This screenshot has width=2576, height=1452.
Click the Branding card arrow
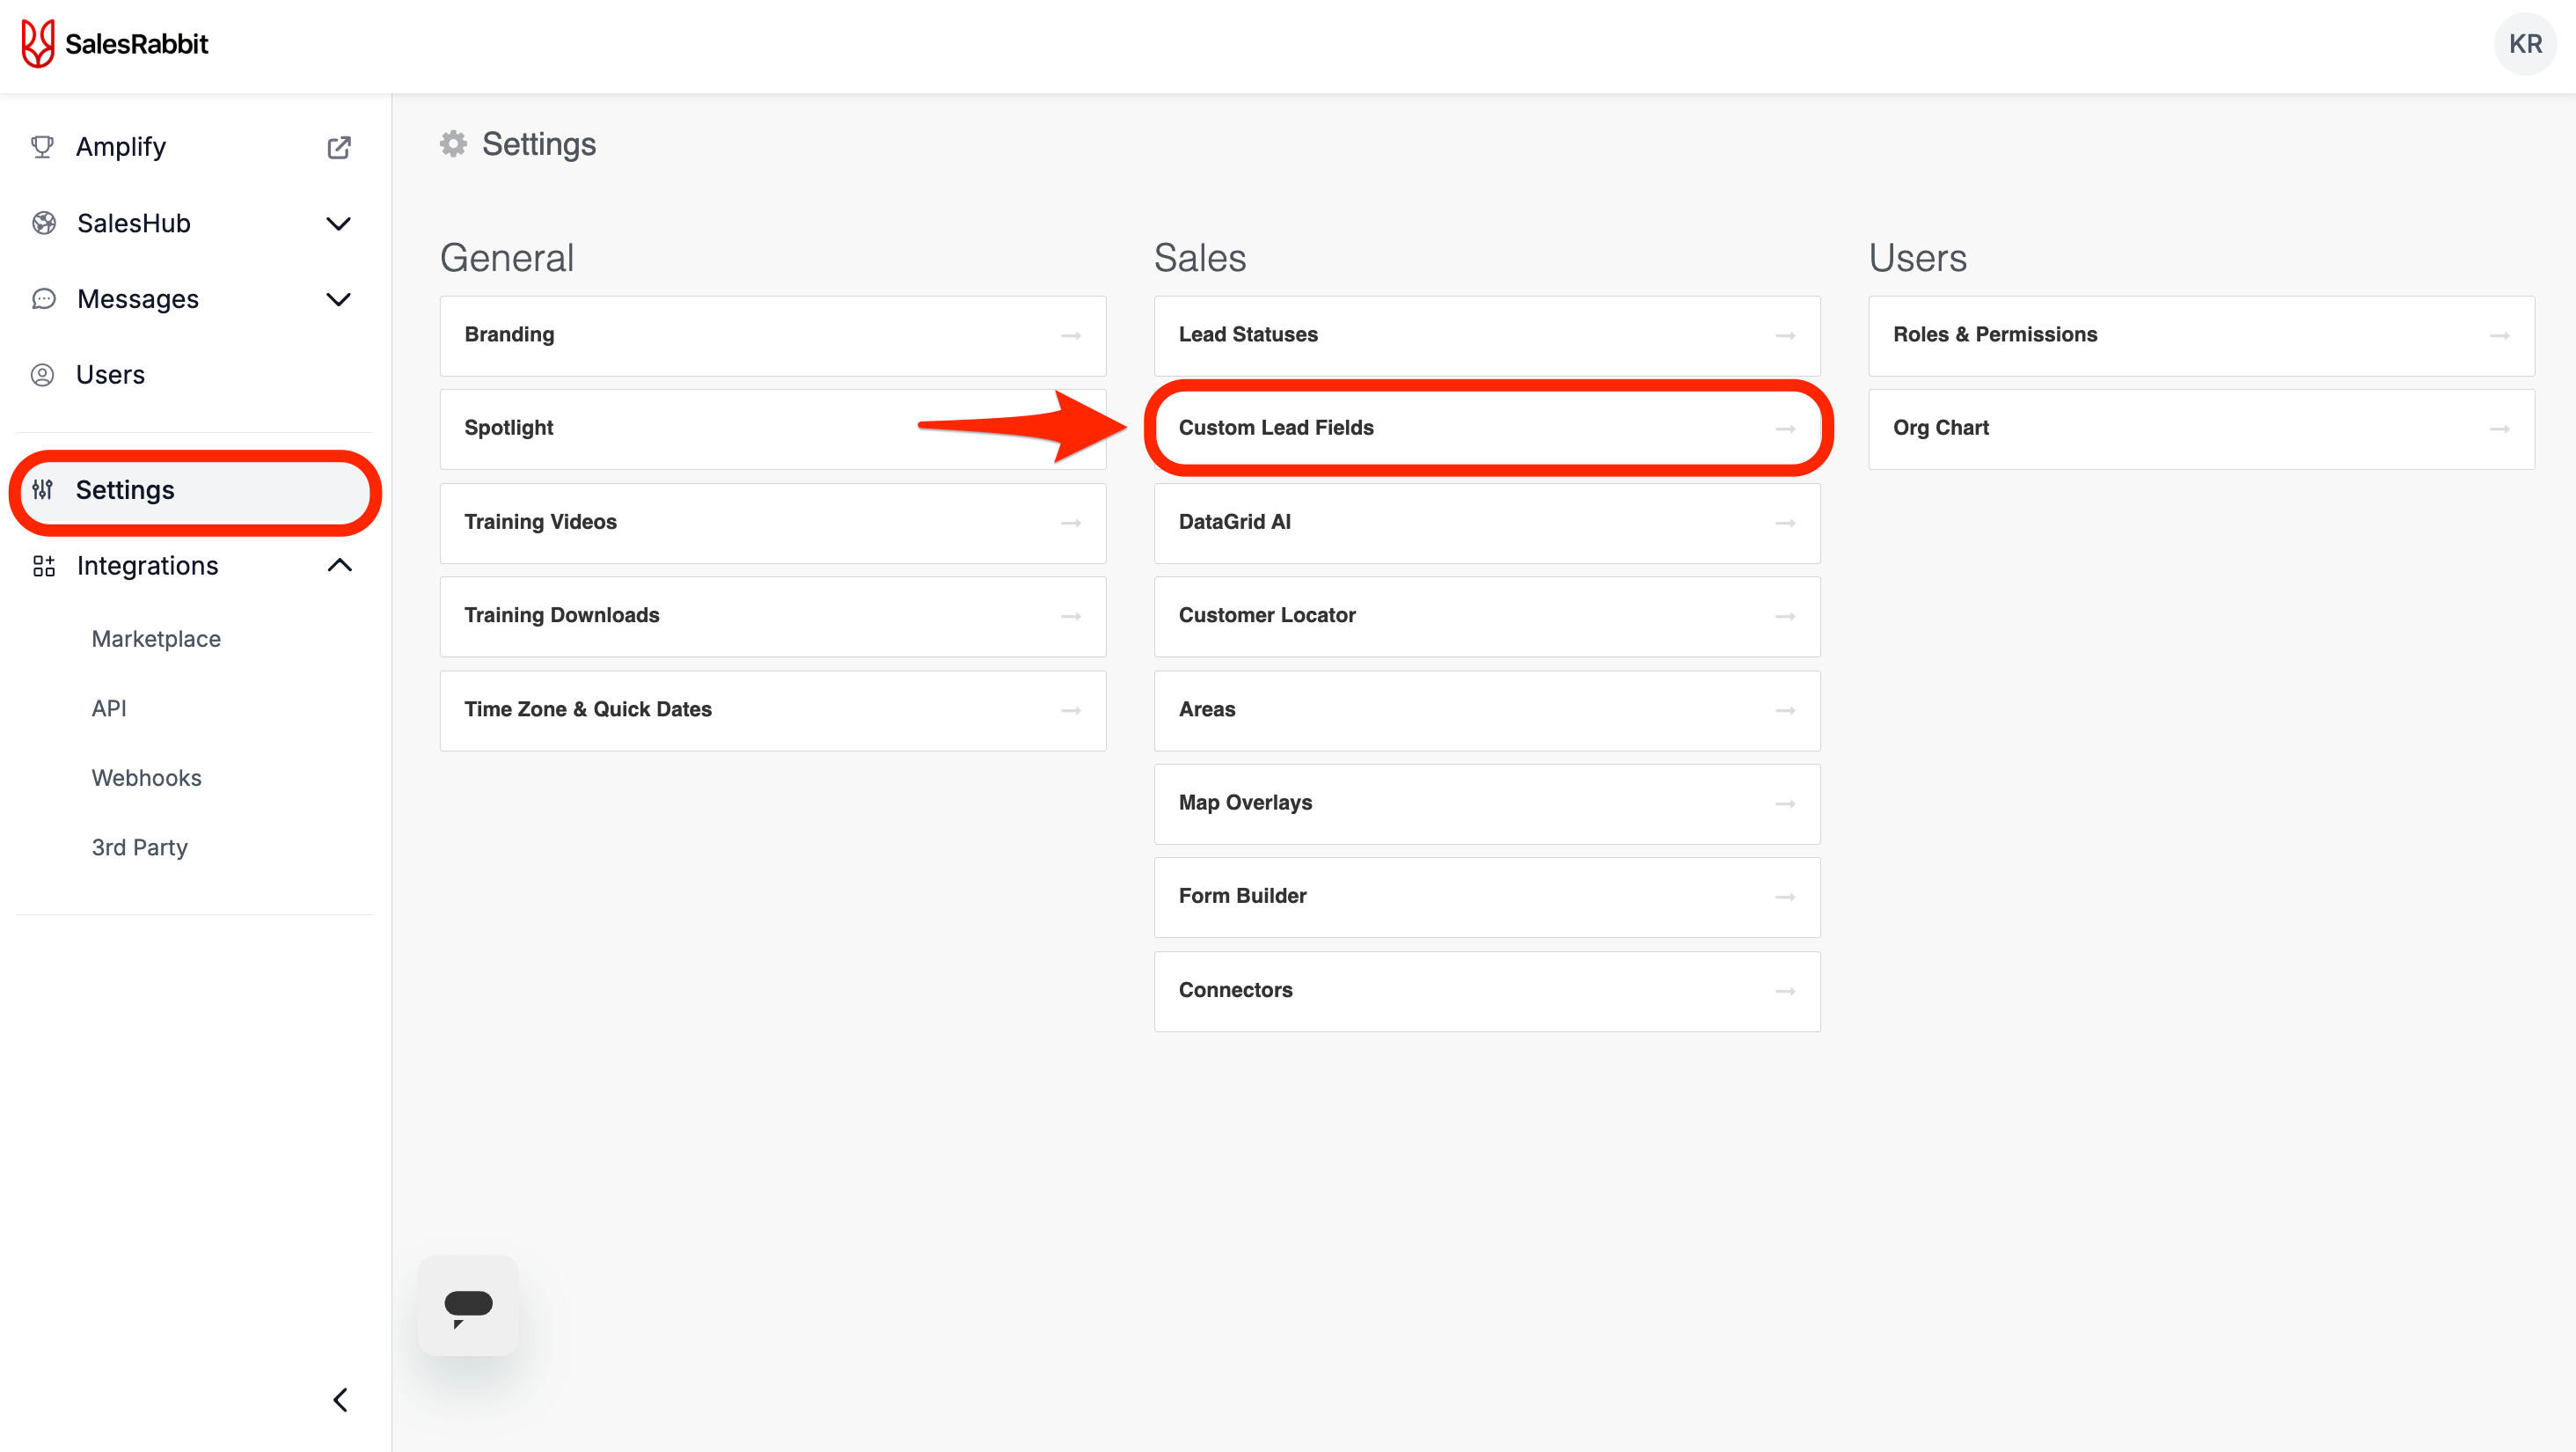point(1070,335)
